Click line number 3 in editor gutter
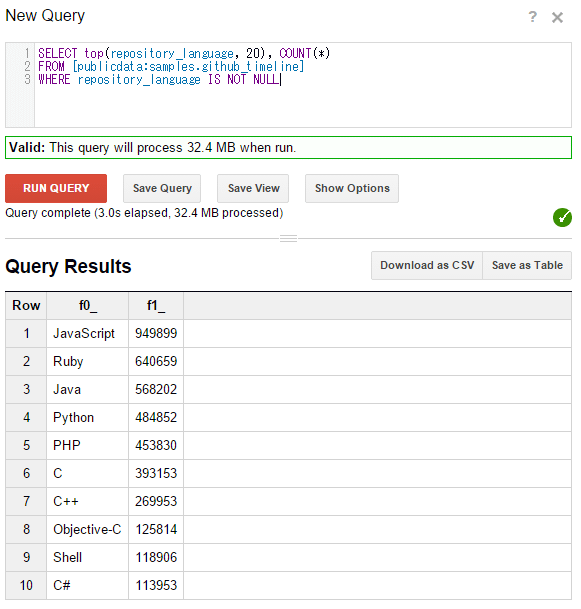581x609 pixels. [27, 80]
